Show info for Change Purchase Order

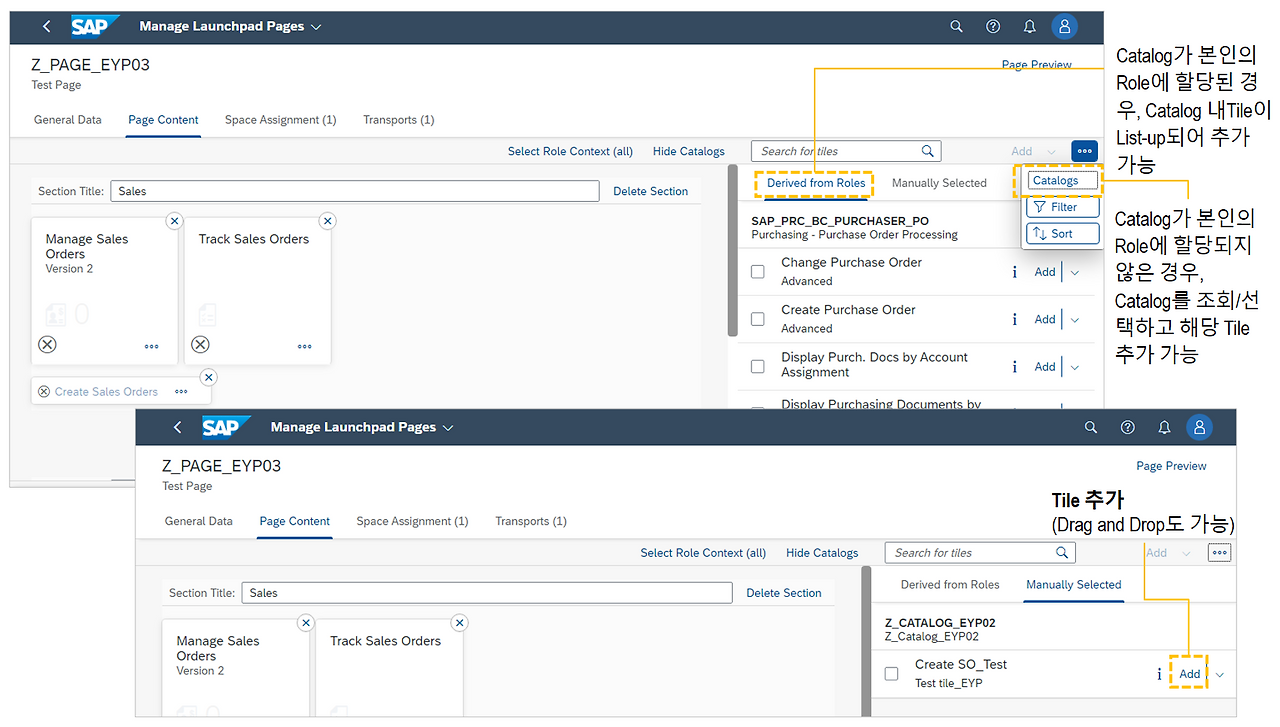click(1015, 272)
